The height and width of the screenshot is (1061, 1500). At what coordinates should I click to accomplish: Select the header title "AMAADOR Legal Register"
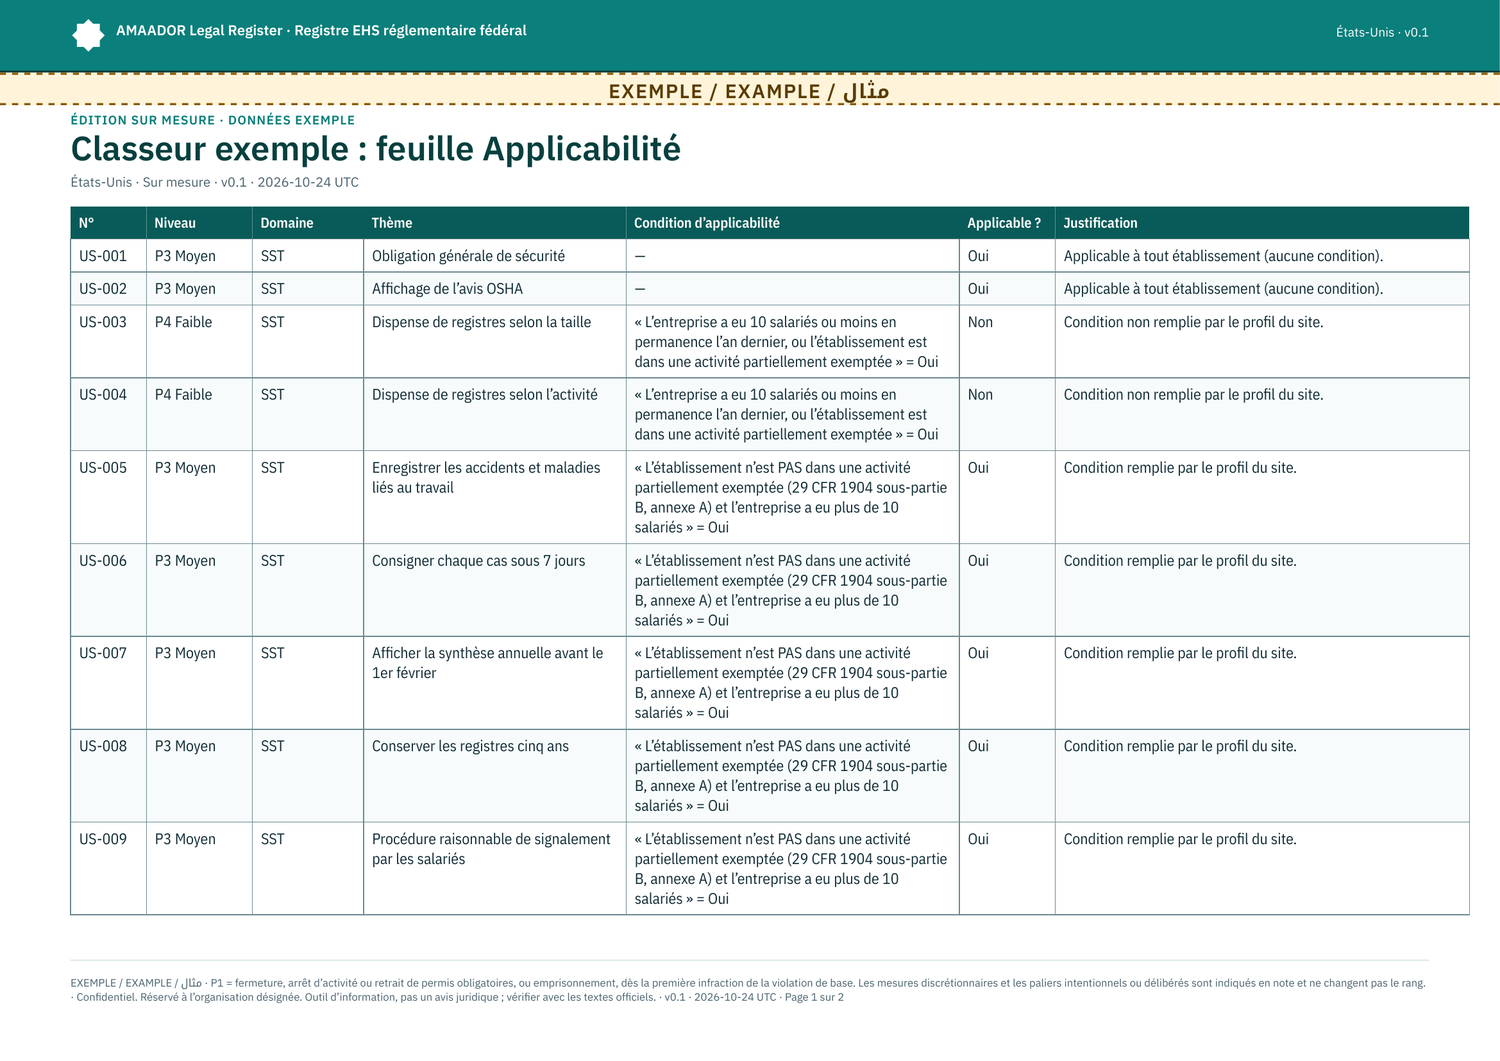199,31
